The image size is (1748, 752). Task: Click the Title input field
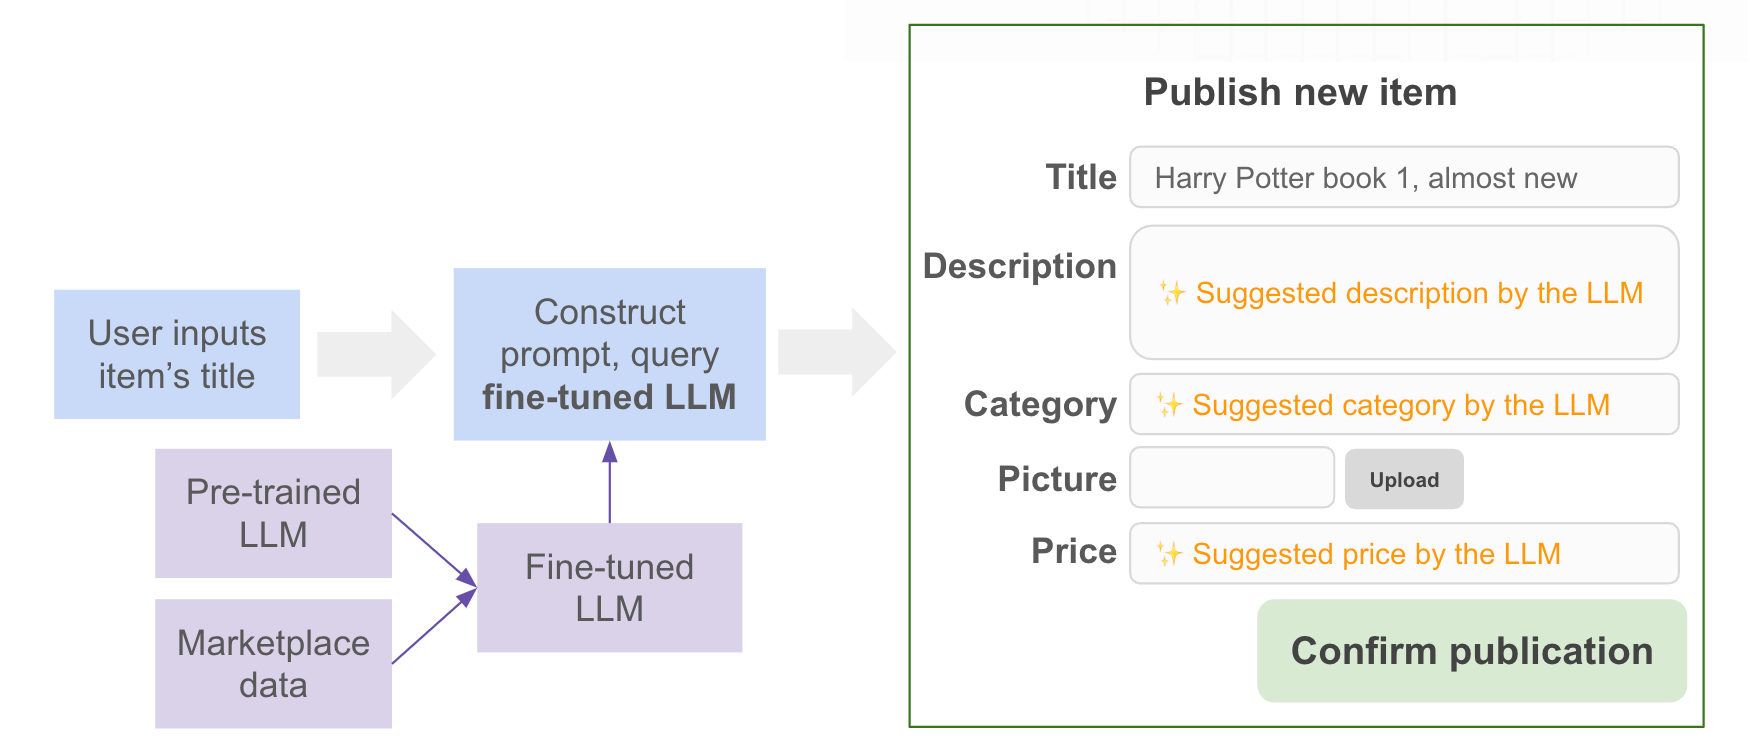click(x=1403, y=178)
